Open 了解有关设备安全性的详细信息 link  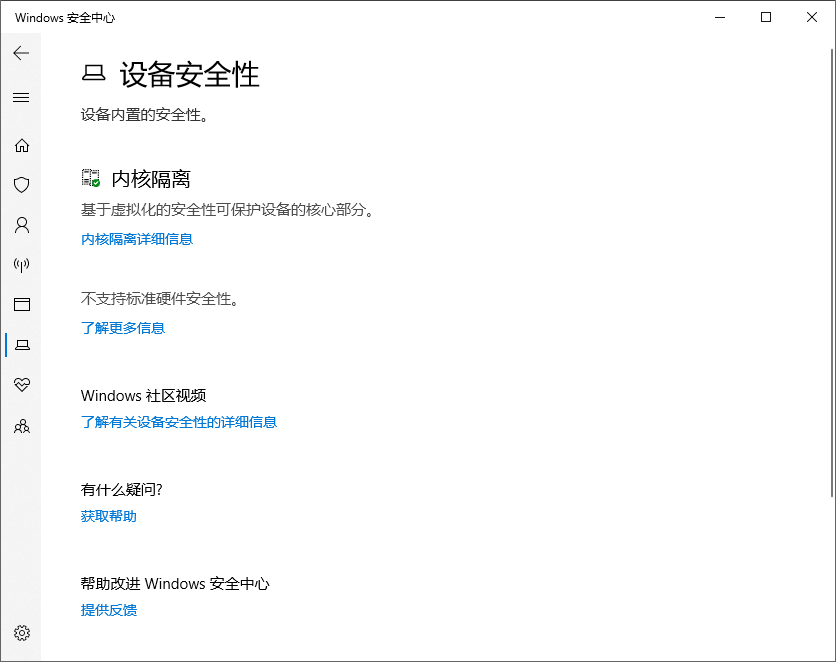[179, 423]
